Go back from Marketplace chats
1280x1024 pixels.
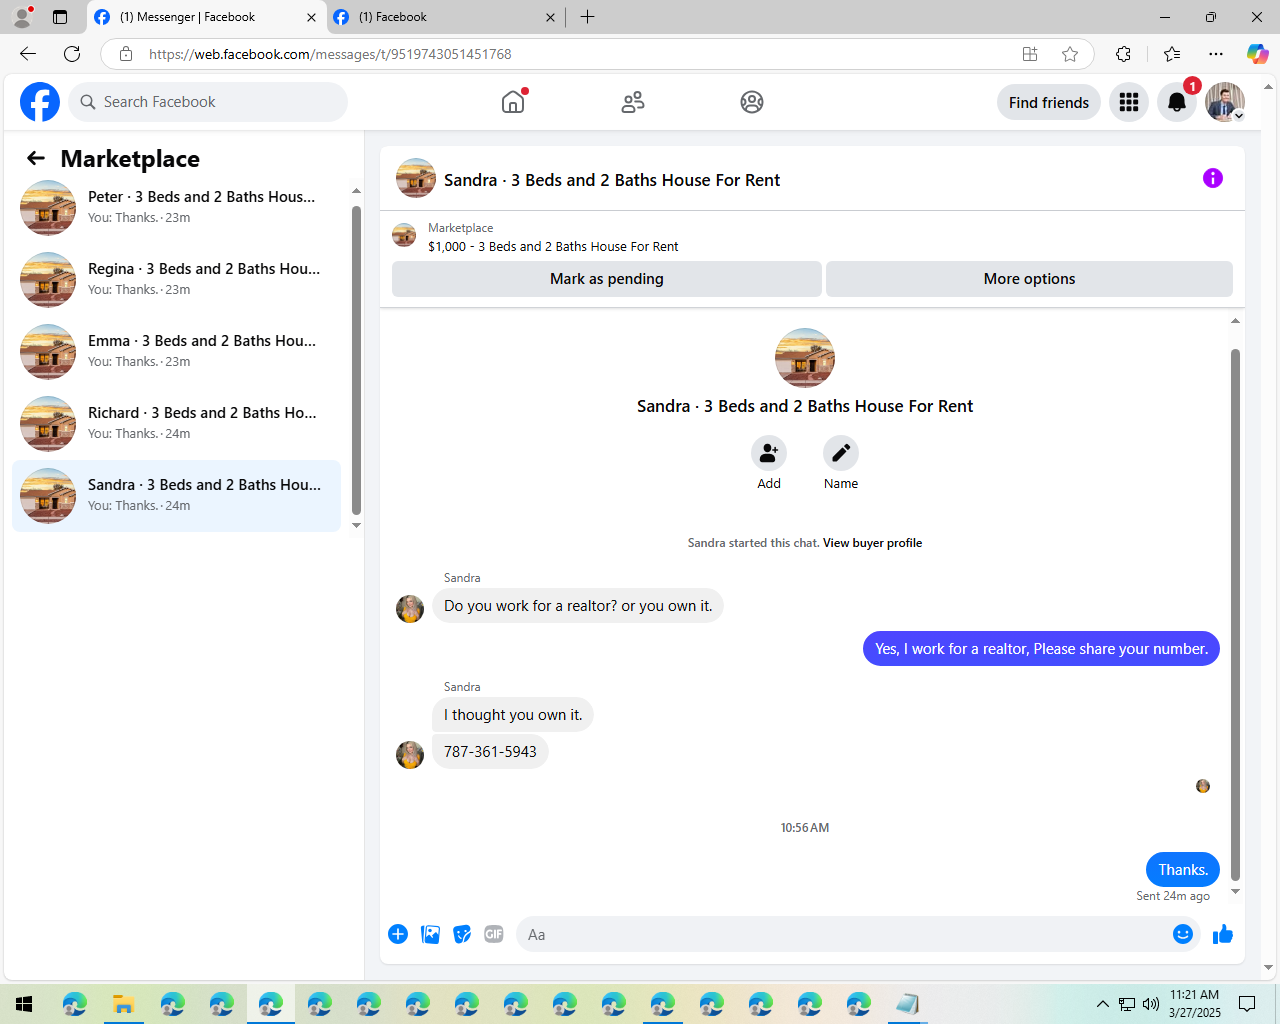click(x=36, y=158)
